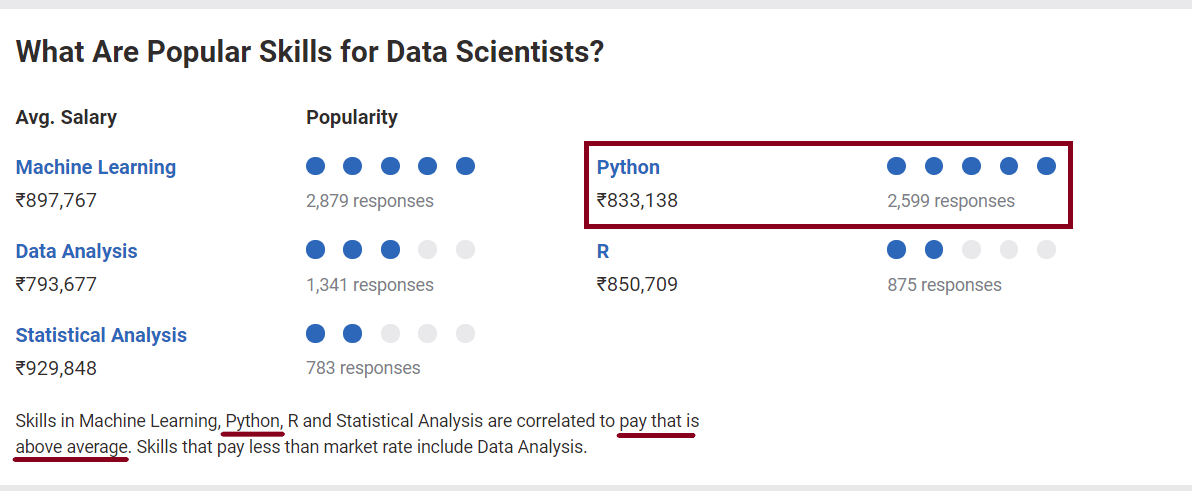Click the first Machine Learning popularity dot
The height and width of the screenshot is (491, 1192).
(315, 166)
